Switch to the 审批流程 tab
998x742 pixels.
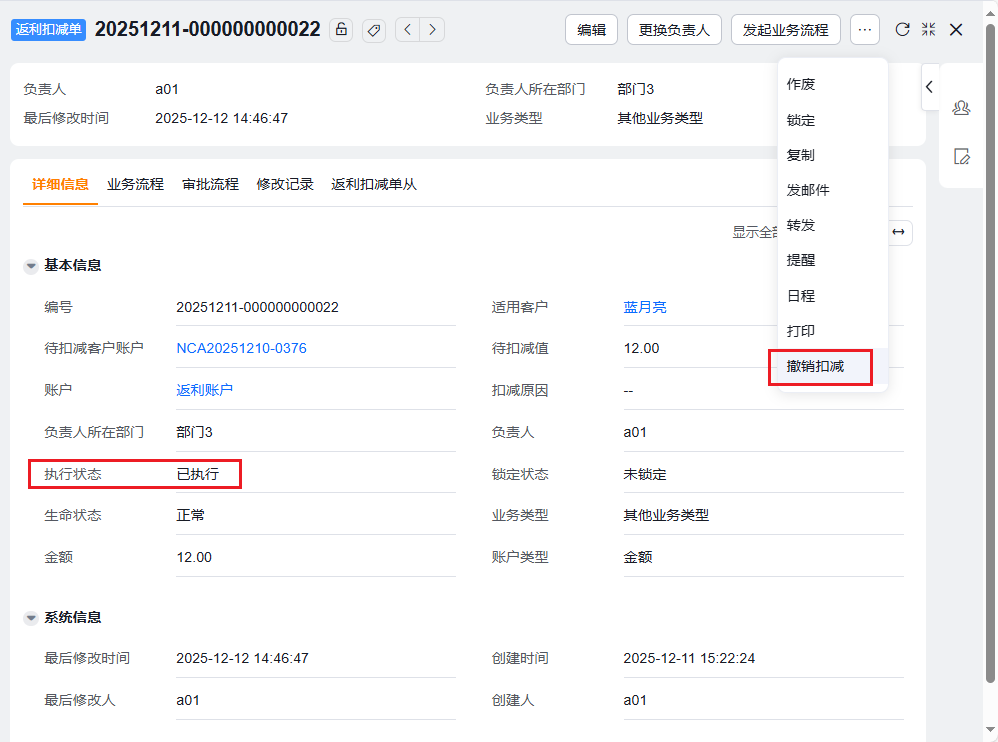(210, 185)
